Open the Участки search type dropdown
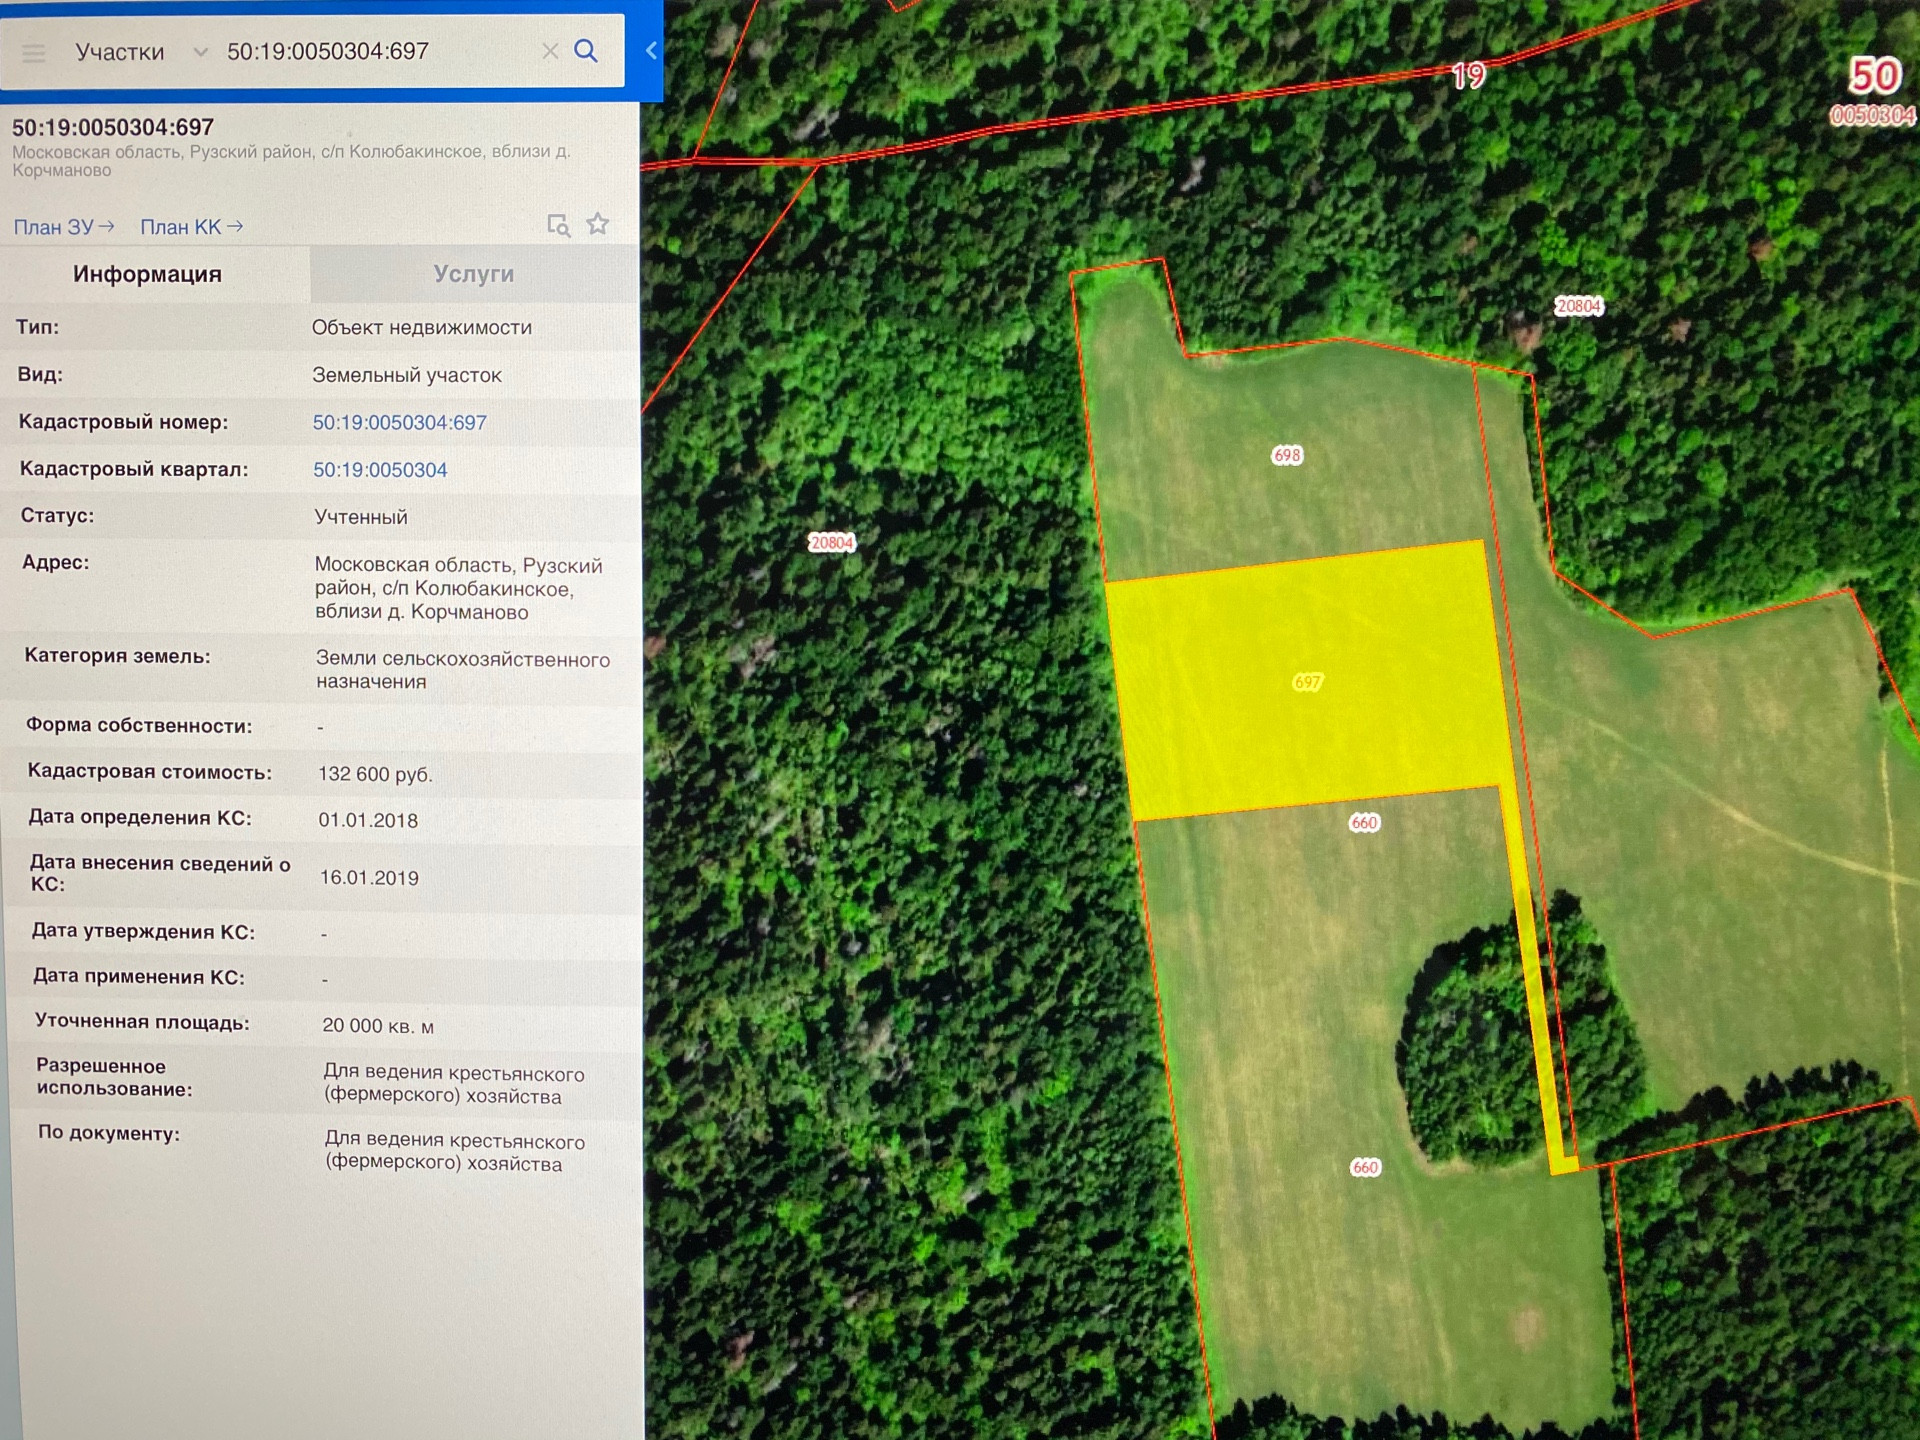The width and height of the screenshot is (1920, 1440). 140,52
